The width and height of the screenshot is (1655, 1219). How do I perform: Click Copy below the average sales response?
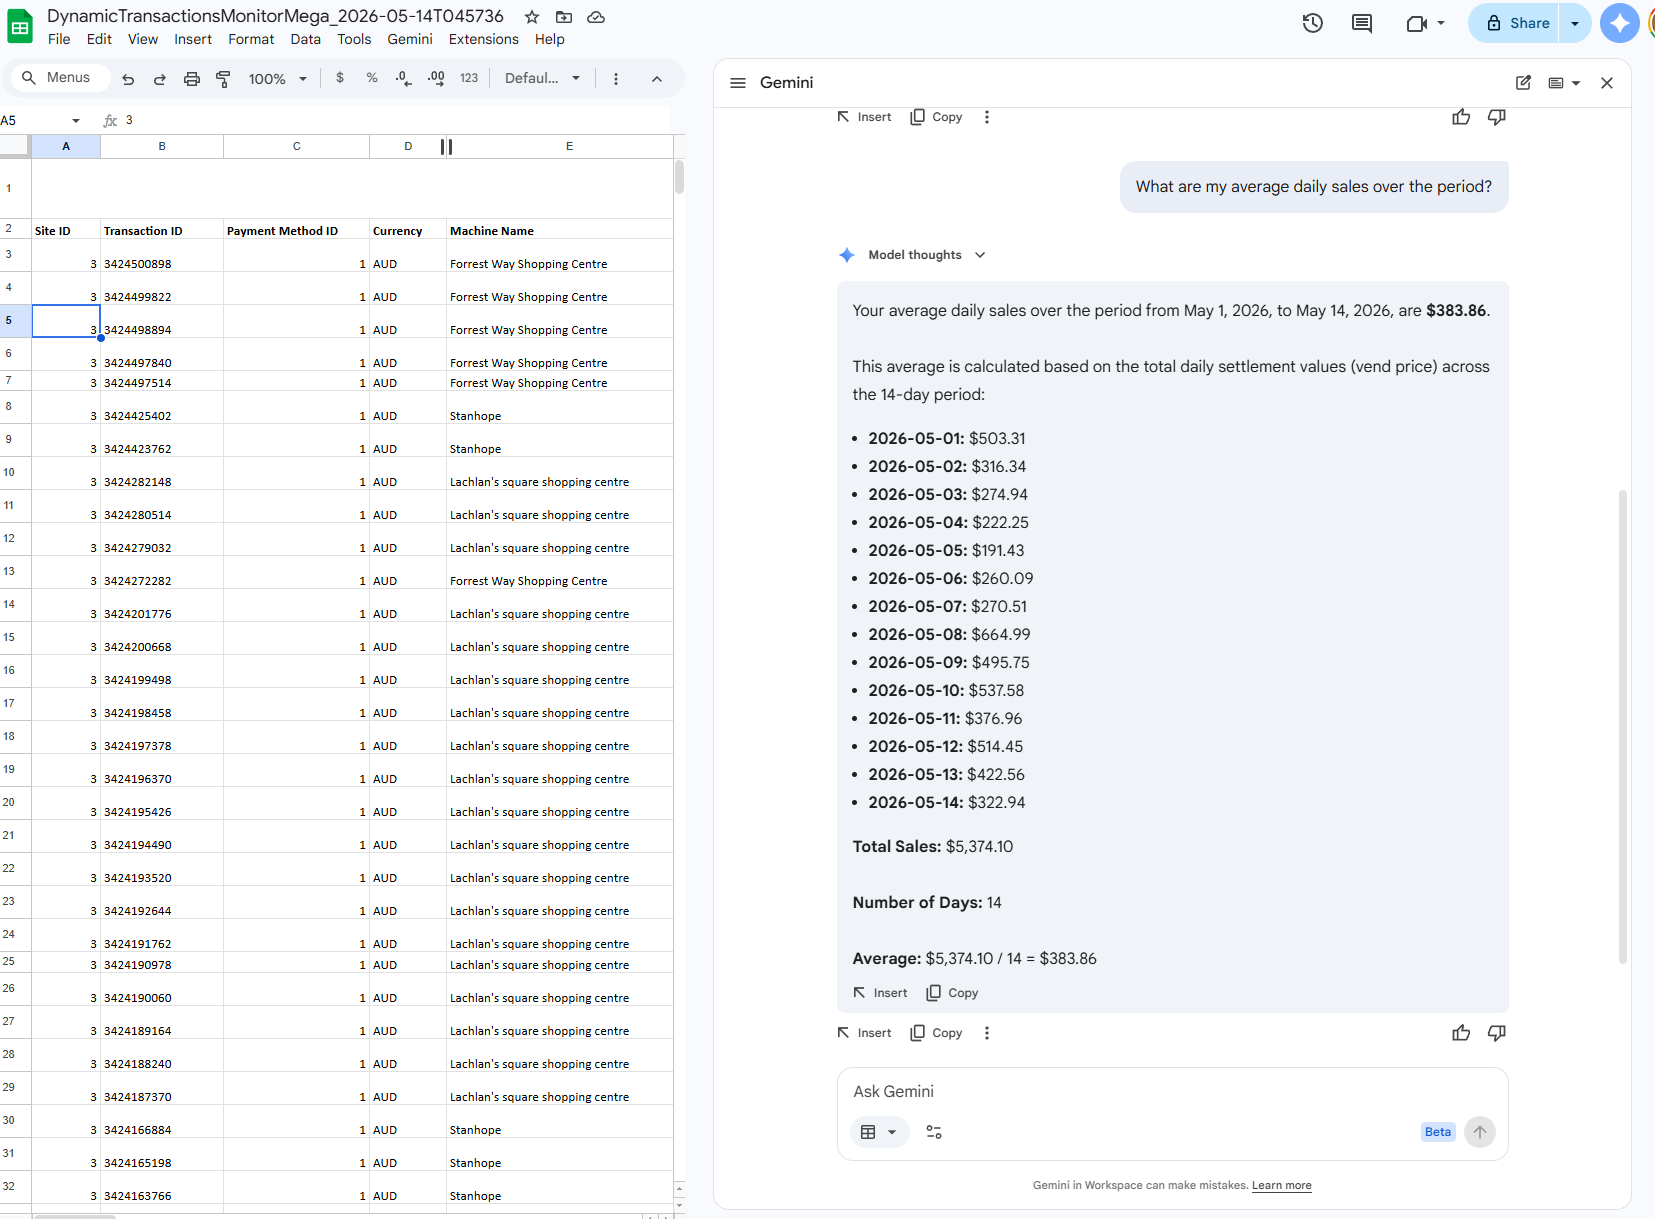pos(936,1033)
